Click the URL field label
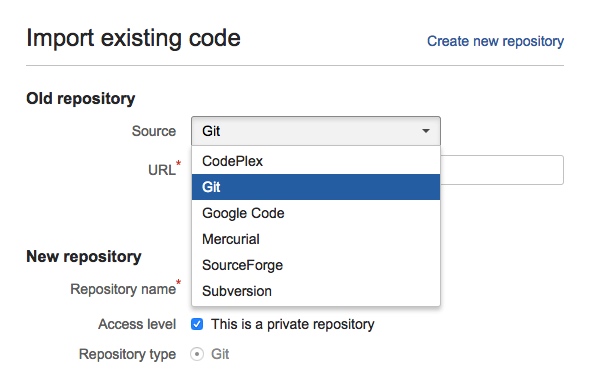Image resolution: width=590 pixels, height=371 pixels. click(162, 170)
